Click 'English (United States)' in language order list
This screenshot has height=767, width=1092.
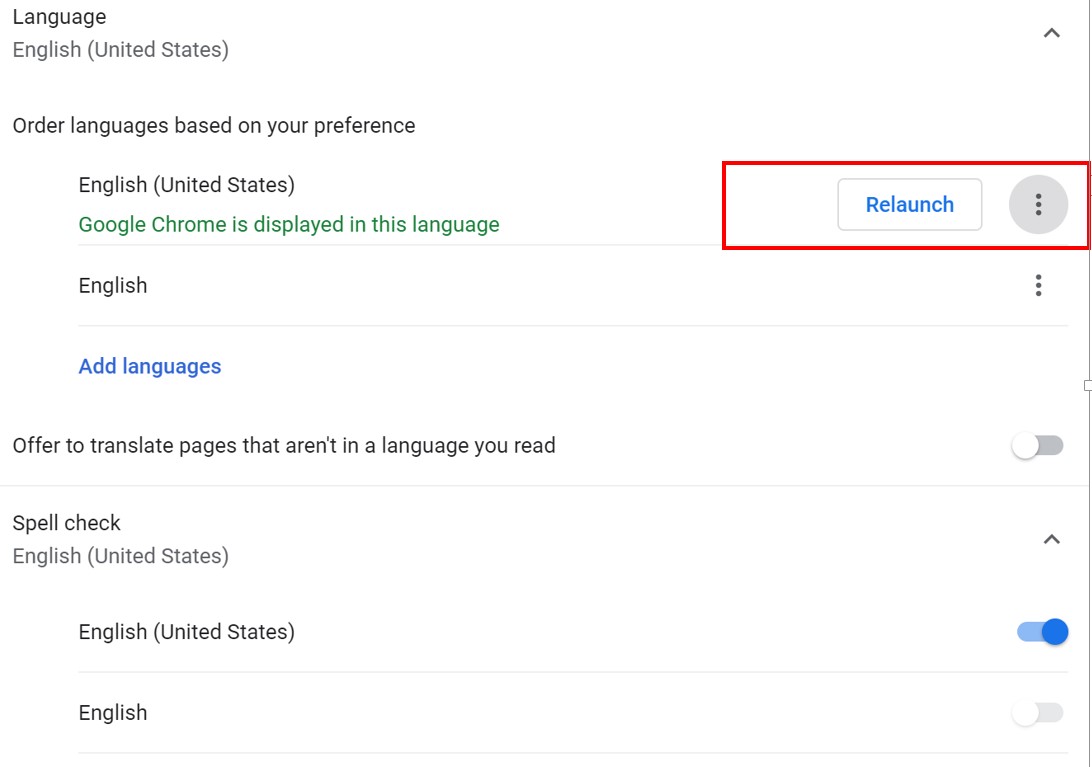187,185
